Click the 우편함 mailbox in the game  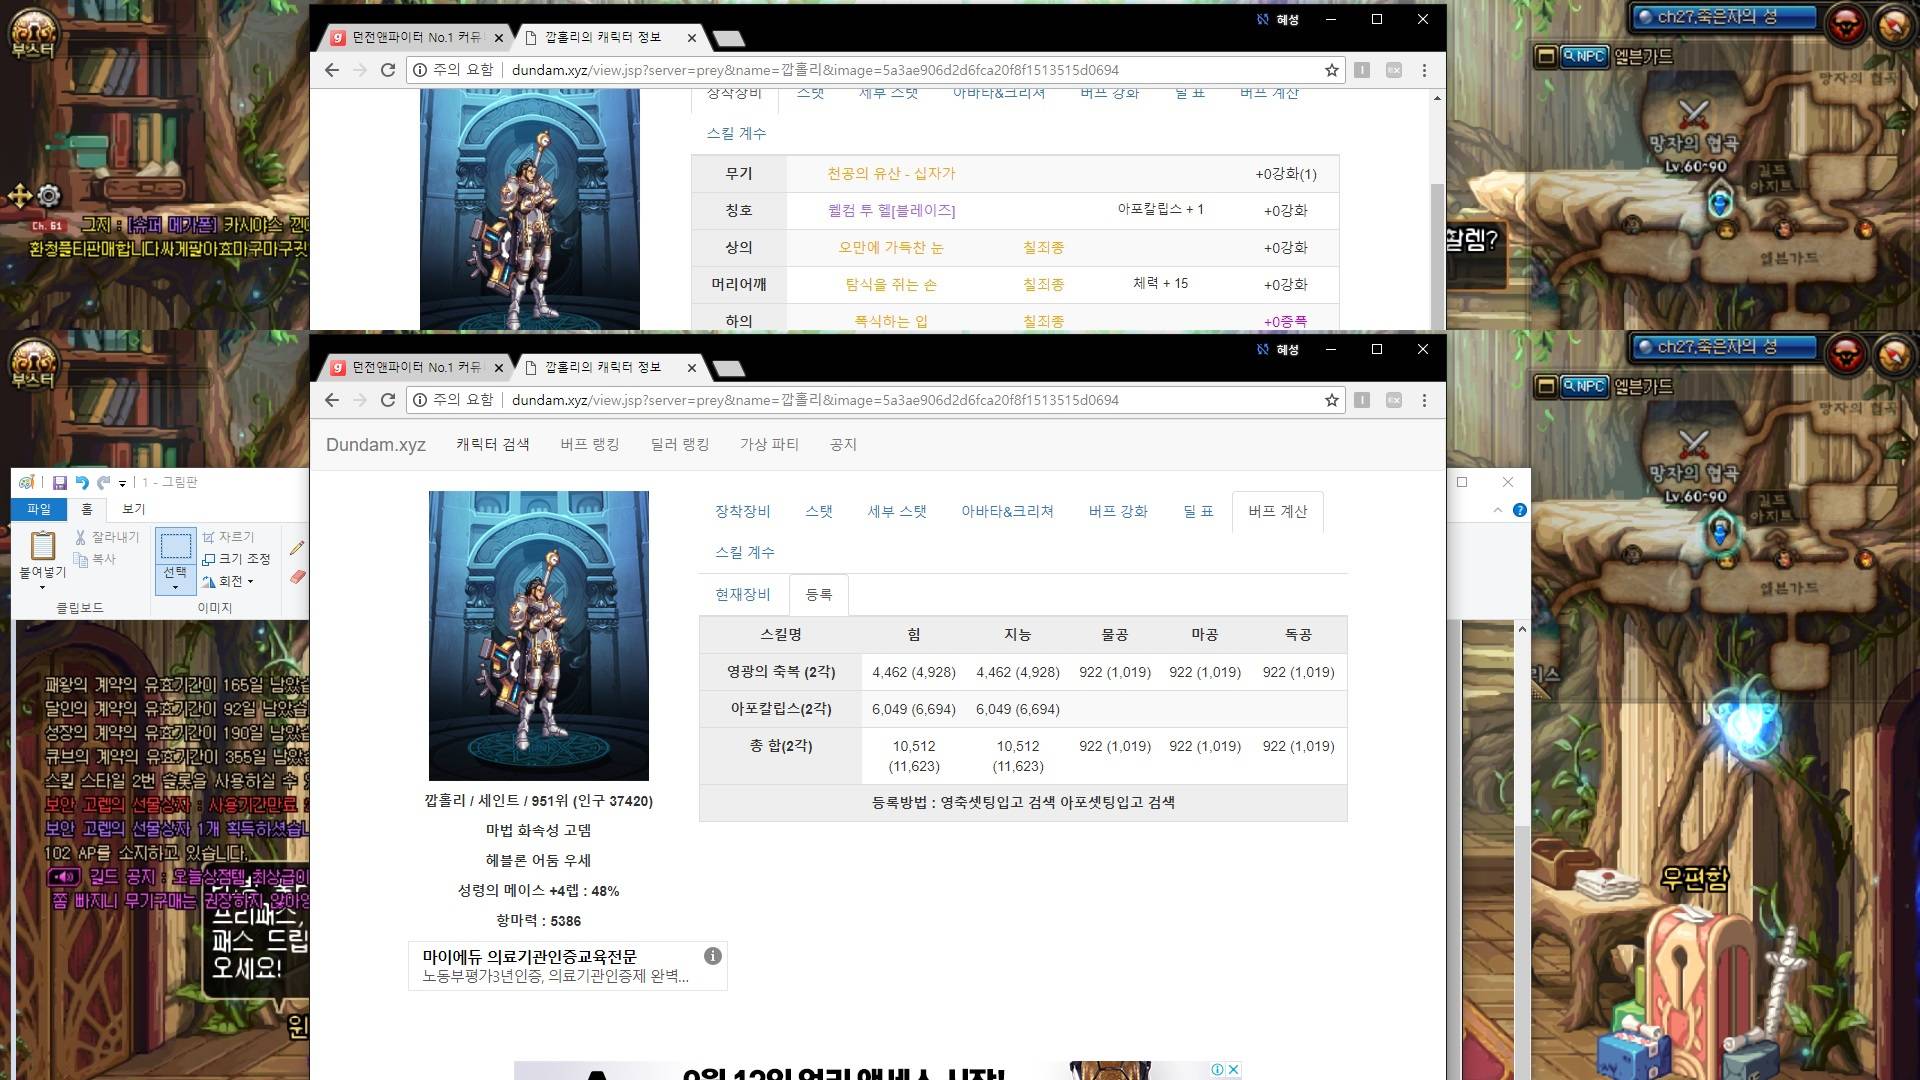click(1694, 879)
